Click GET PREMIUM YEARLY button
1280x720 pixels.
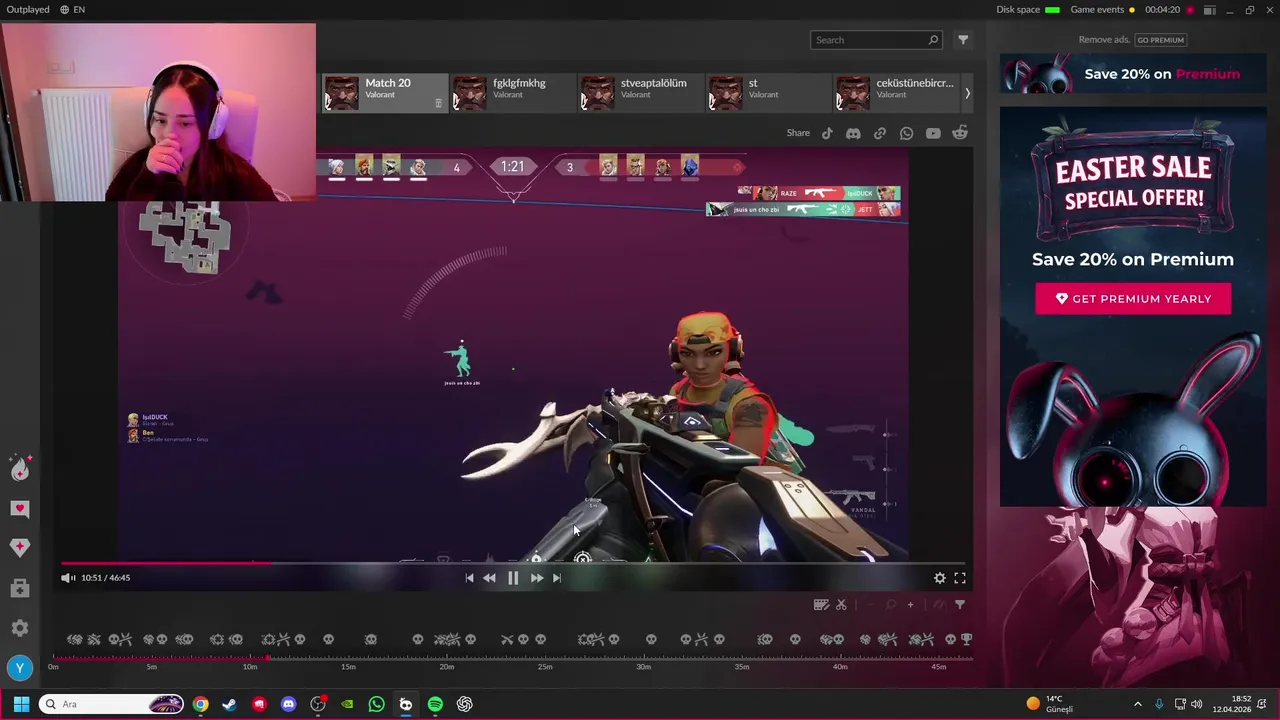(x=1133, y=299)
